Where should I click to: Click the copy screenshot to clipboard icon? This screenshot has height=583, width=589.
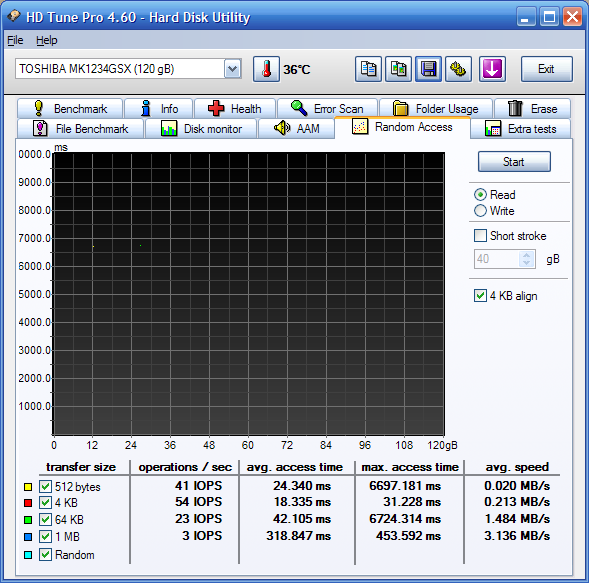[x=398, y=69]
